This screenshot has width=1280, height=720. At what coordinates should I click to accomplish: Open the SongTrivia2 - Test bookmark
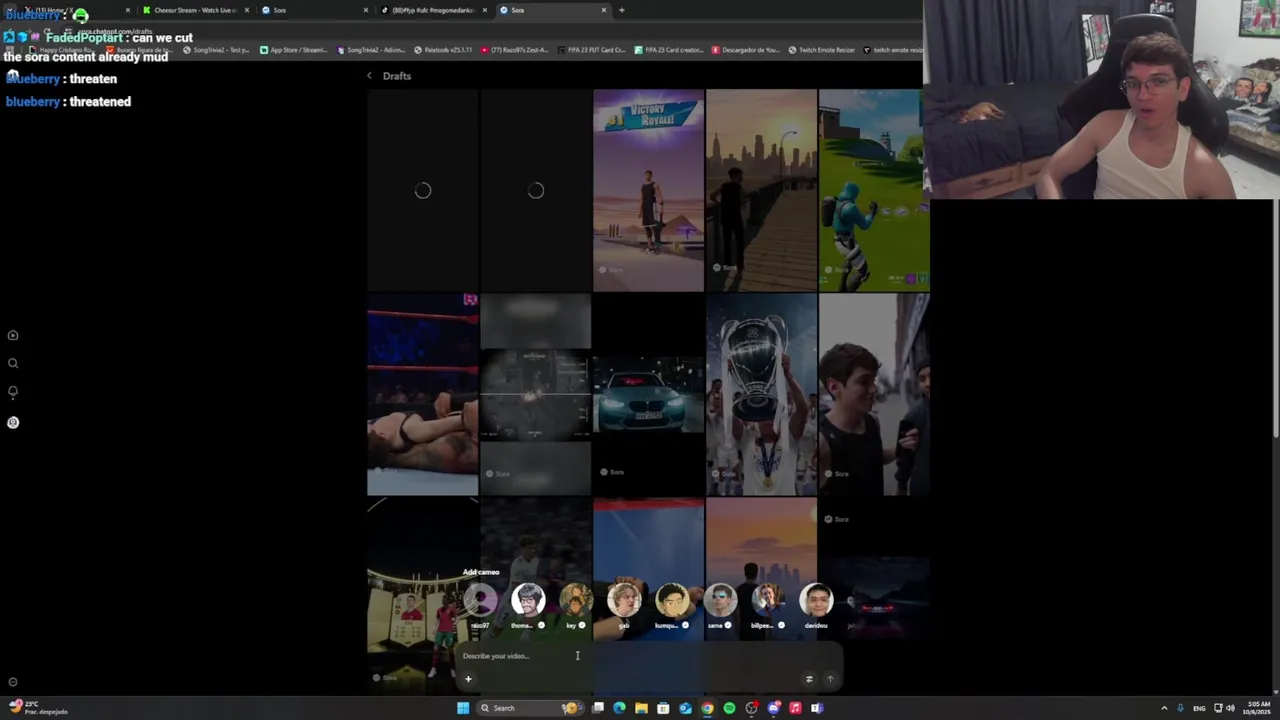[x=215, y=50]
